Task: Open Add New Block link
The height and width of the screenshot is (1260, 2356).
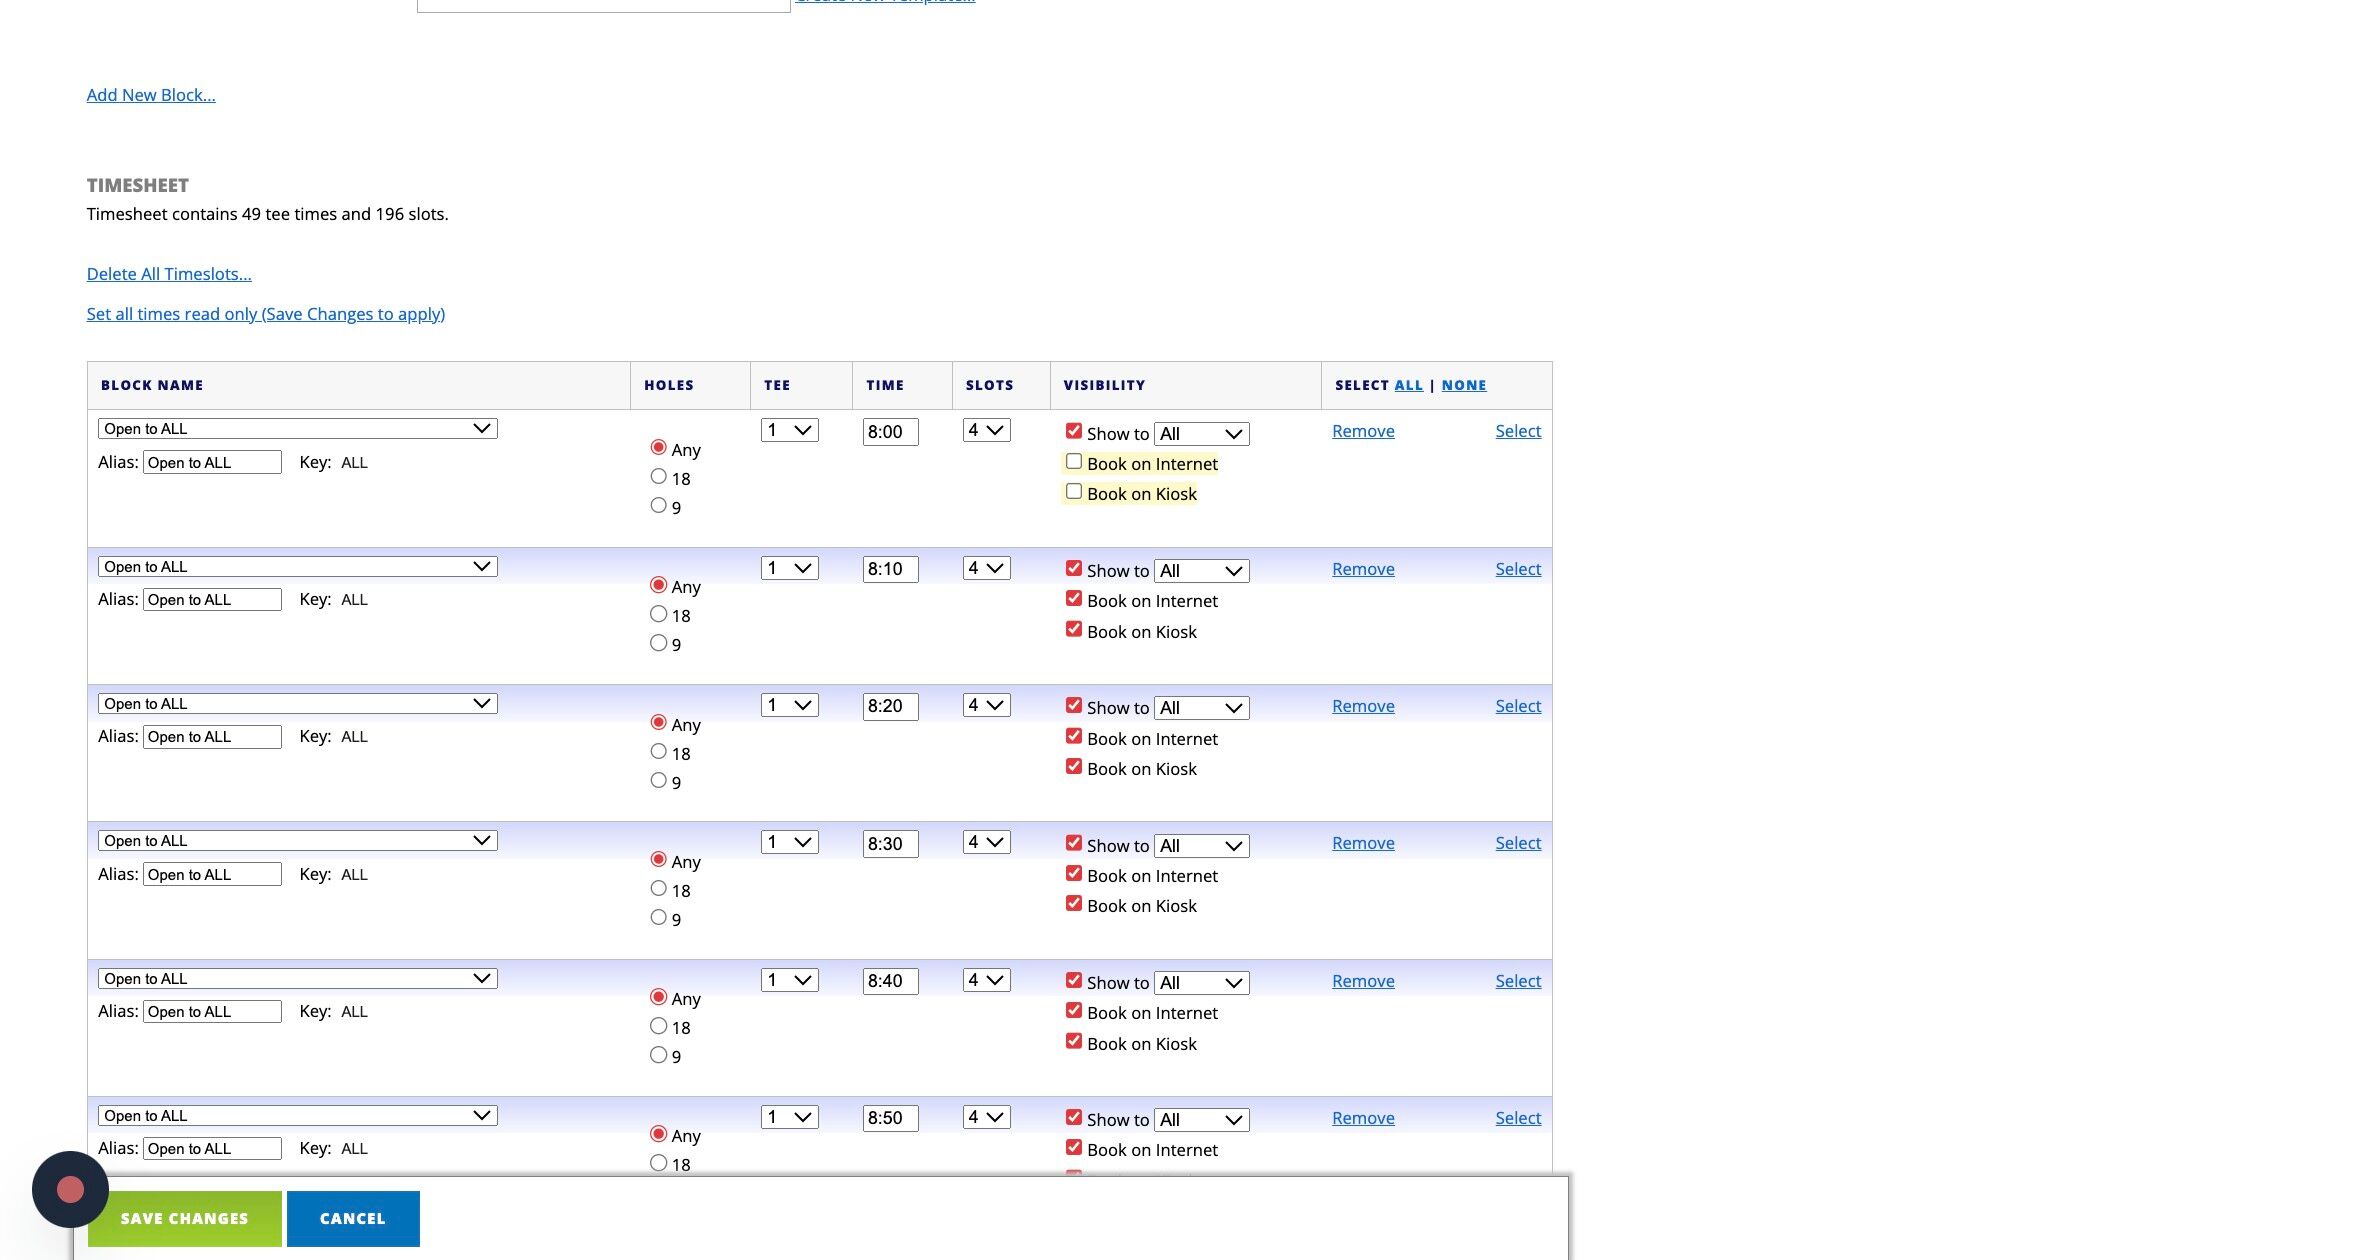Action: pyautogui.click(x=151, y=95)
